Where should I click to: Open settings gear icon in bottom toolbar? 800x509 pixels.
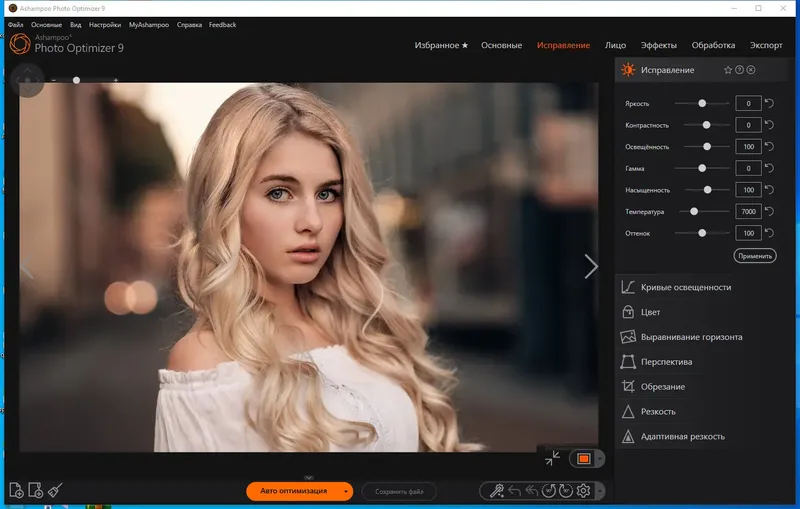click(584, 491)
